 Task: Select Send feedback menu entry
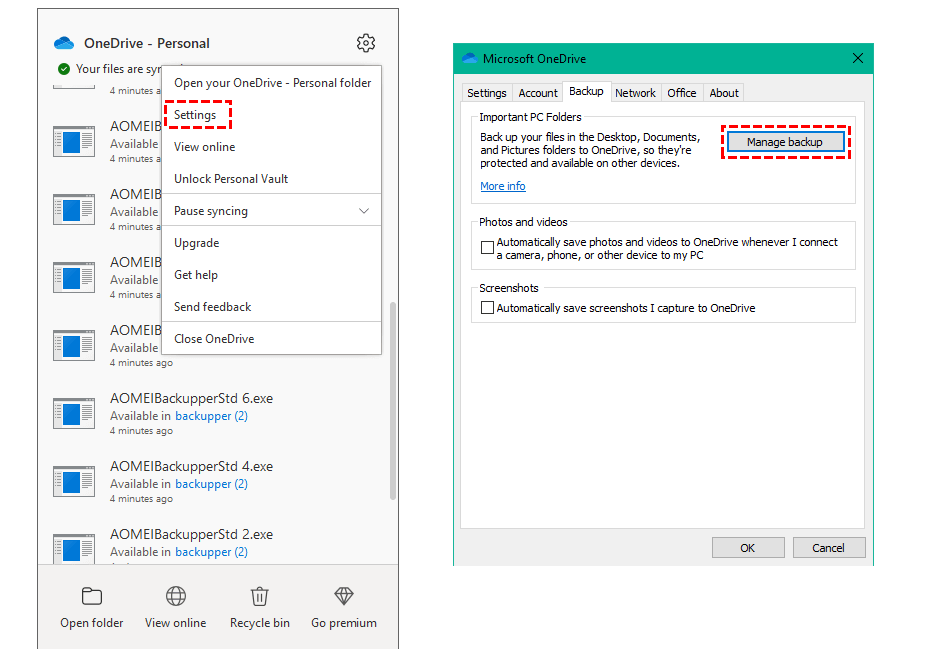pyautogui.click(x=272, y=307)
